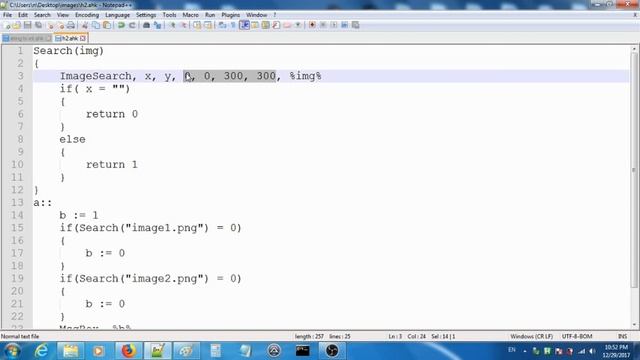The width and height of the screenshot is (640, 360).
Task: Zoom in using the toolbar Zoom In icon
Action: pyautogui.click(x=173, y=25)
